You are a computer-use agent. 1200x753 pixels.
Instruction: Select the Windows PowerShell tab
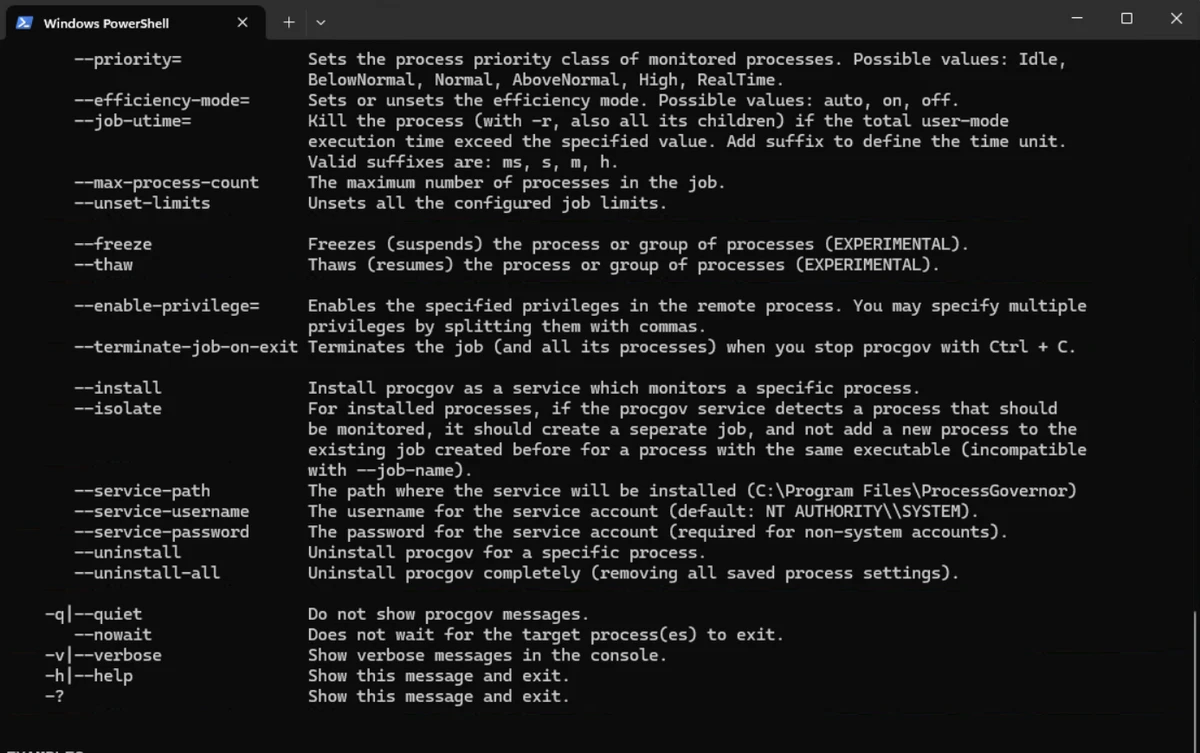tap(136, 22)
